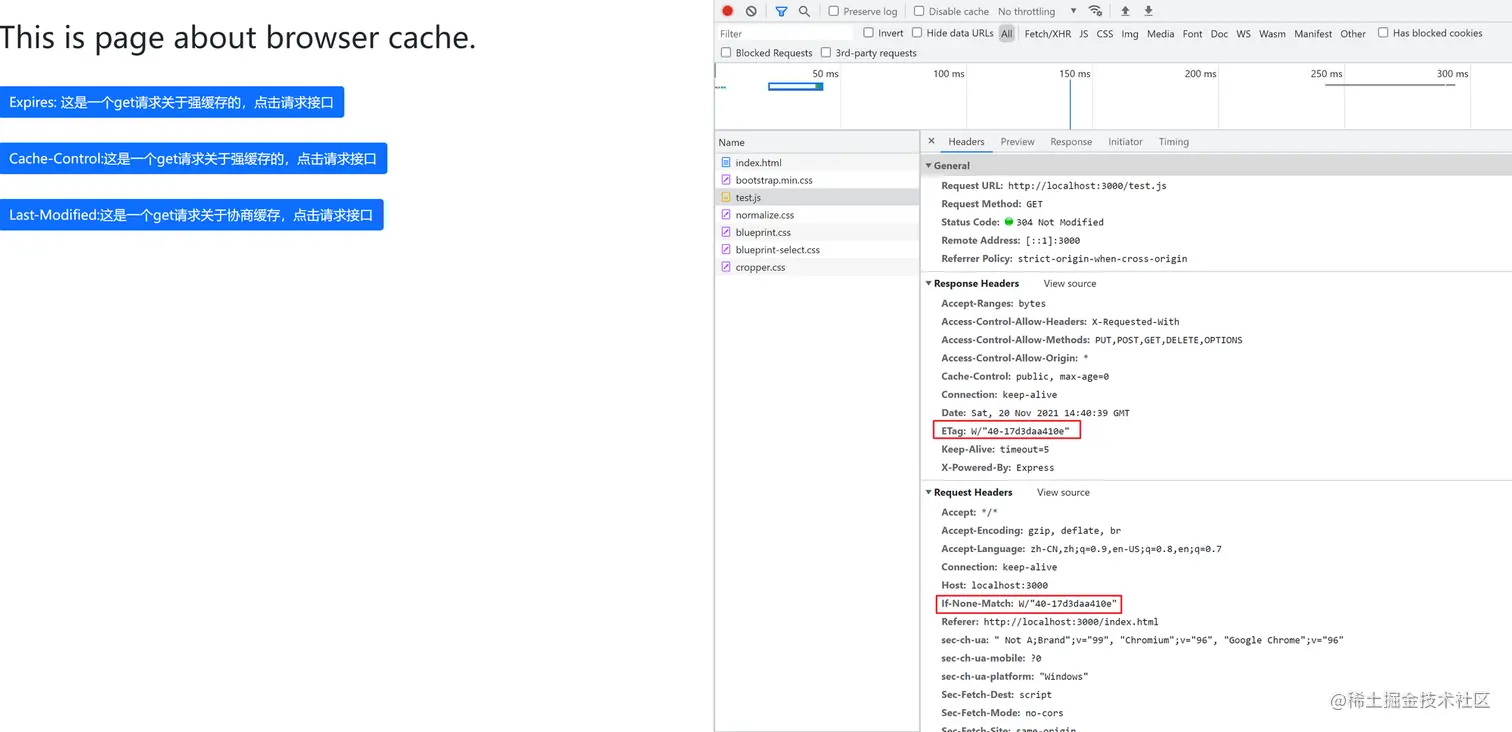The height and width of the screenshot is (732, 1512).
Task: Switch to the Headers tab
Action: pyautogui.click(x=967, y=142)
